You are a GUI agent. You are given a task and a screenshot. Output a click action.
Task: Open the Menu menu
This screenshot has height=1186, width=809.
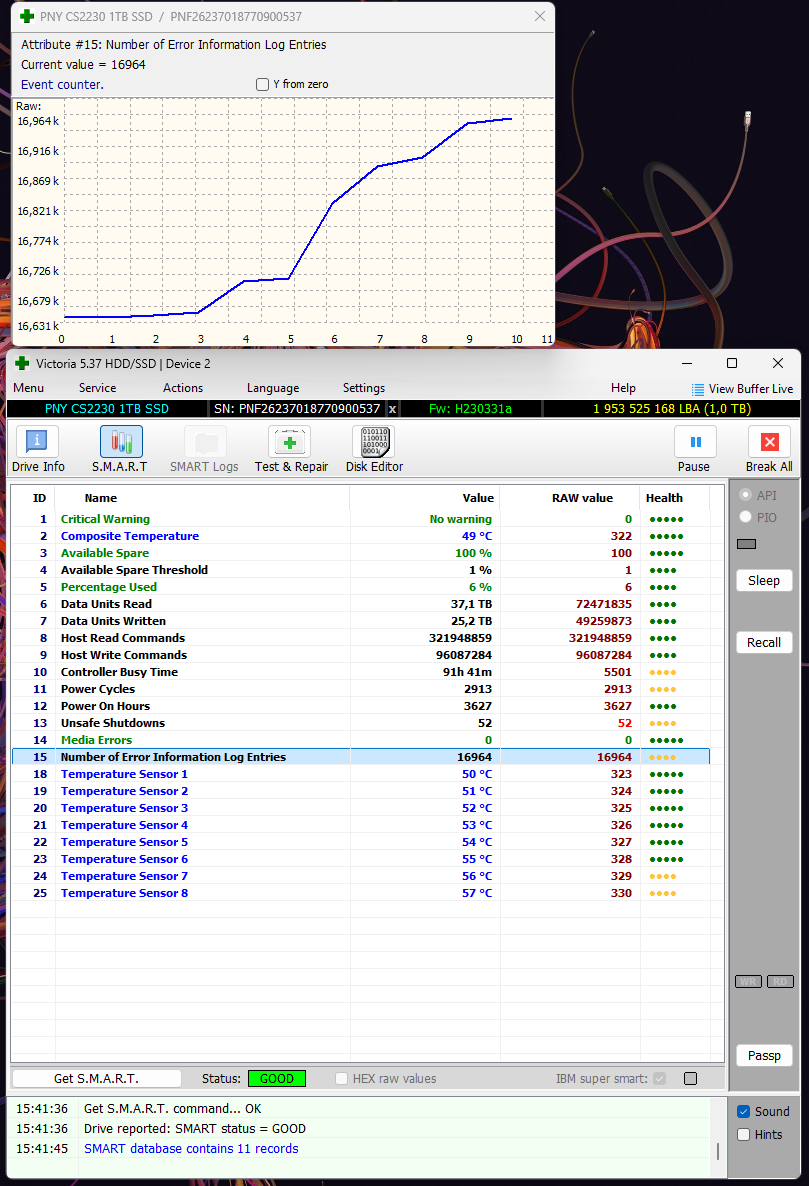pyautogui.click(x=29, y=388)
